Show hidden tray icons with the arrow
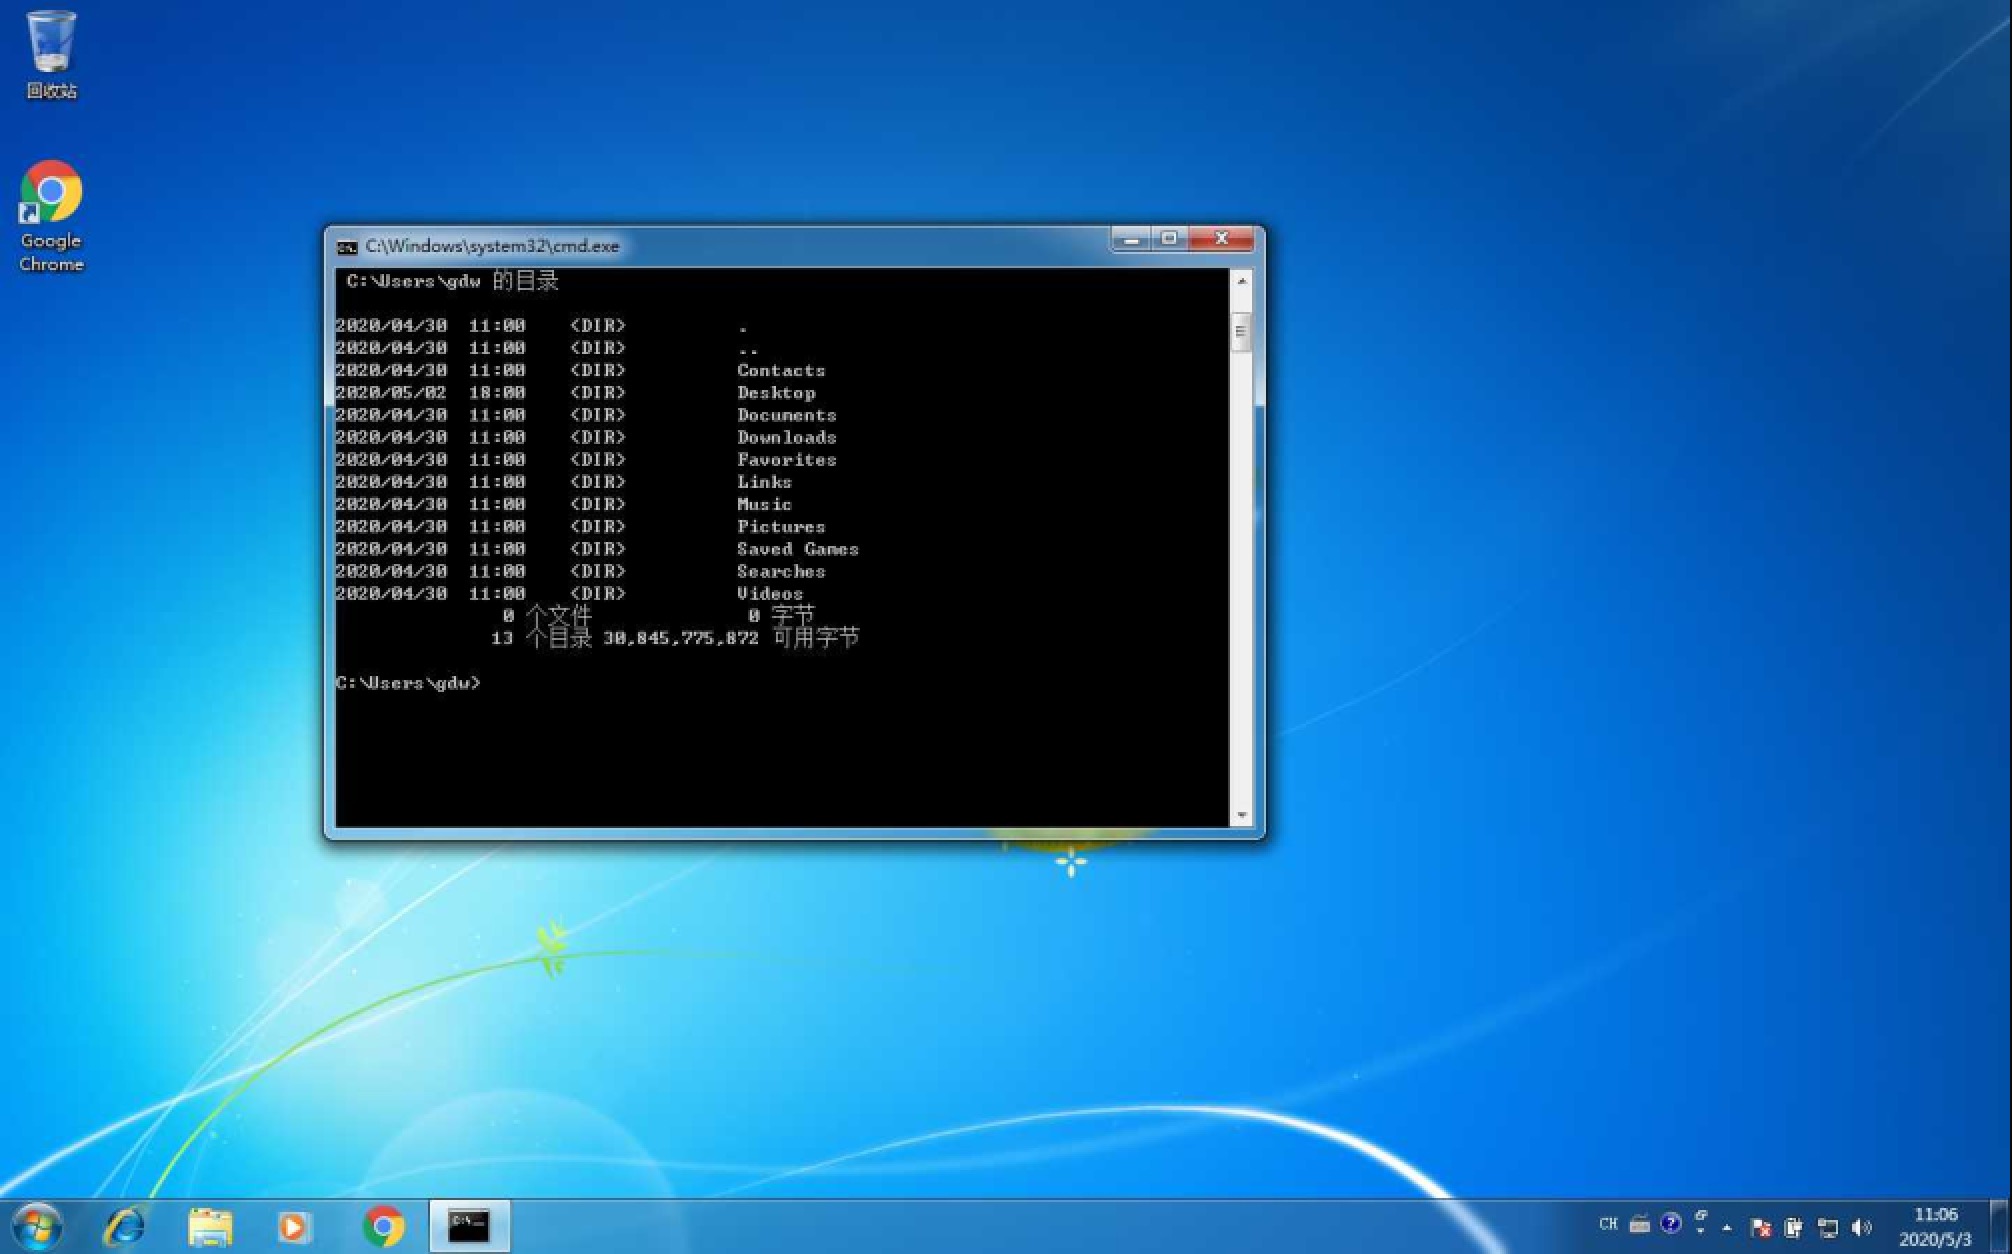This screenshot has width=2012, height=1254. 1726,1226
